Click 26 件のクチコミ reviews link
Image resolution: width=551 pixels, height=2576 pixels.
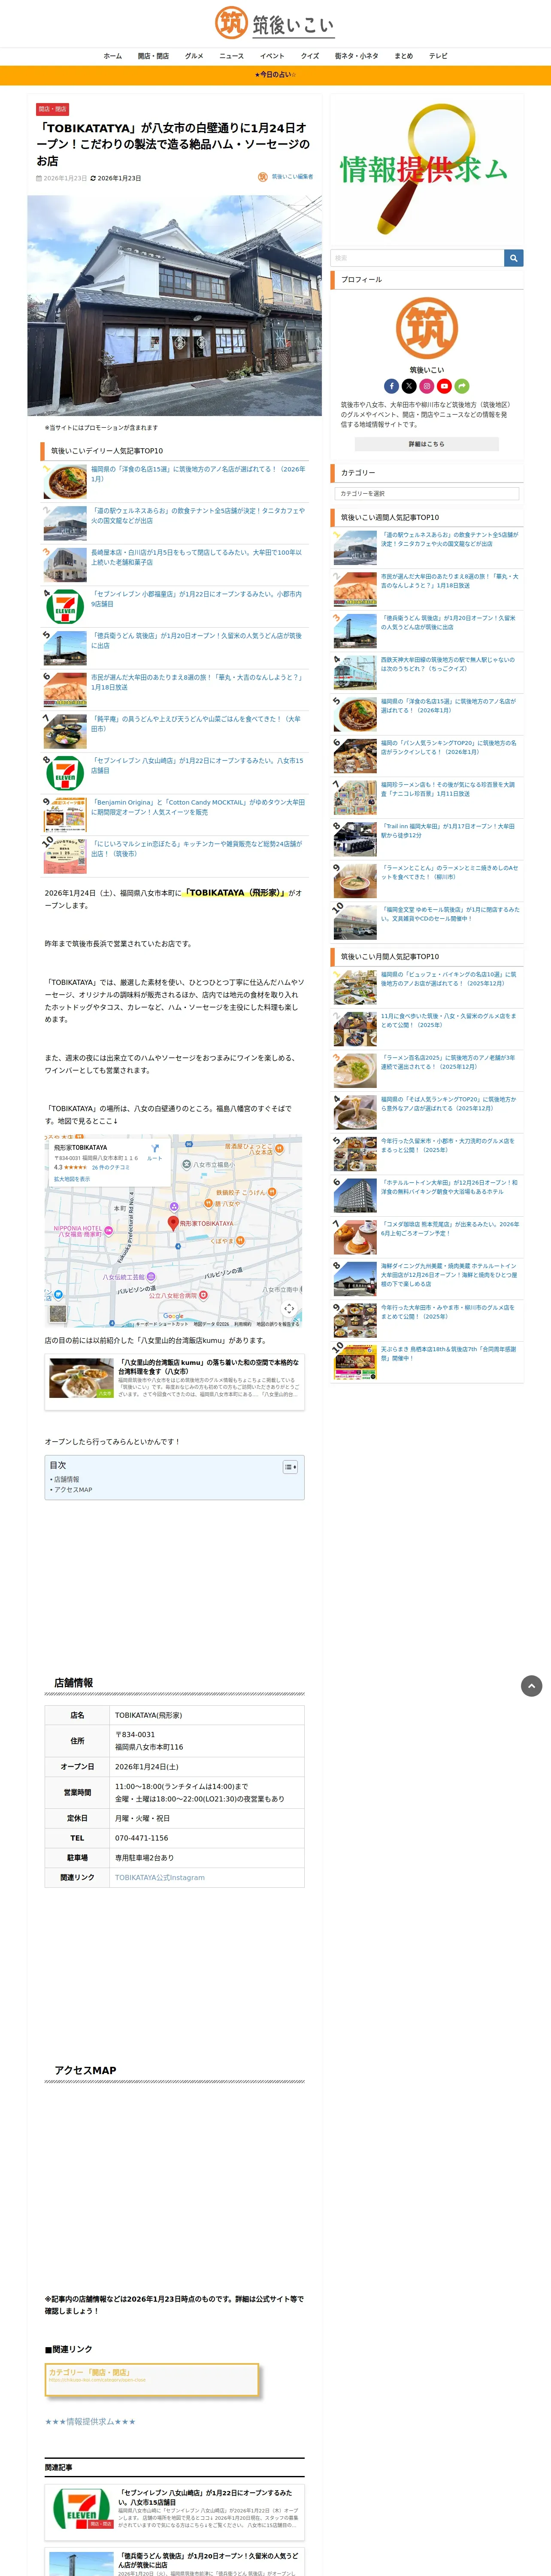pyautogui.click(x=111, y=1167)
